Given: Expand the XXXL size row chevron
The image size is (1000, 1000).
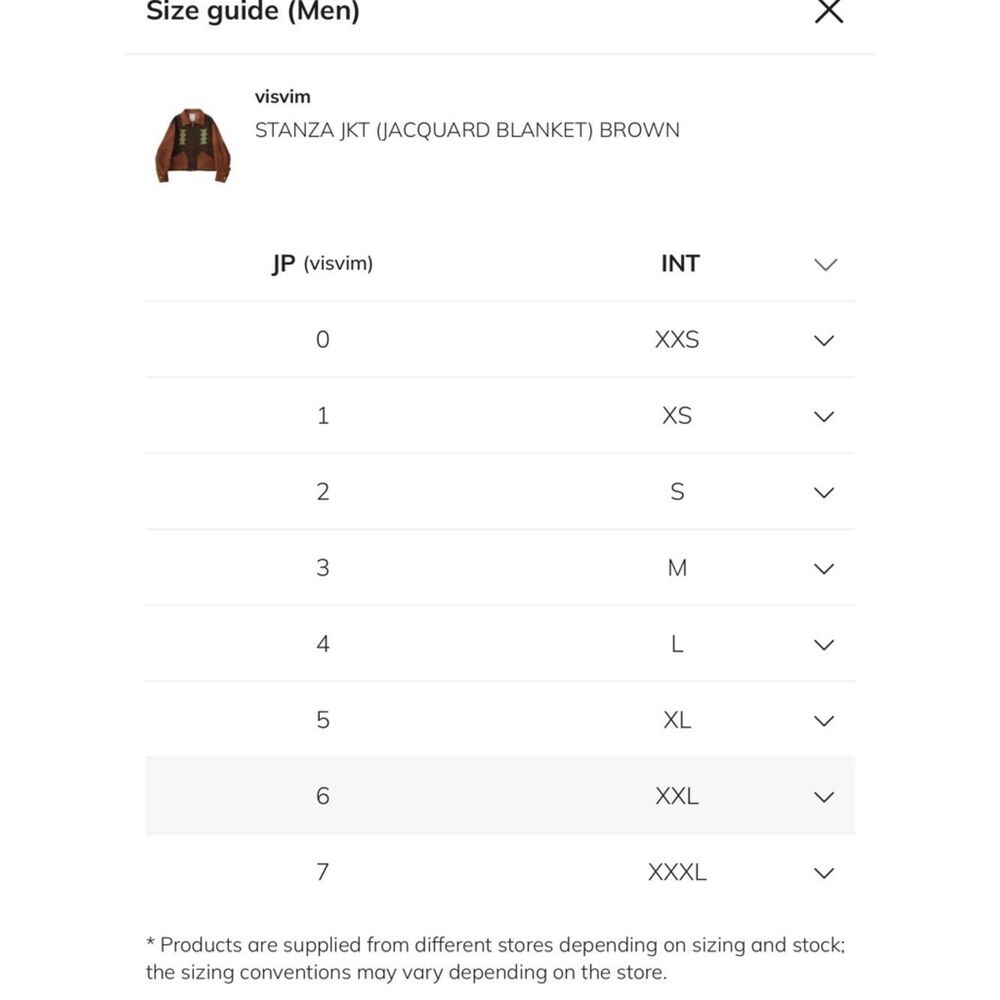Looking at the screenshot, I should coord(824,873).
